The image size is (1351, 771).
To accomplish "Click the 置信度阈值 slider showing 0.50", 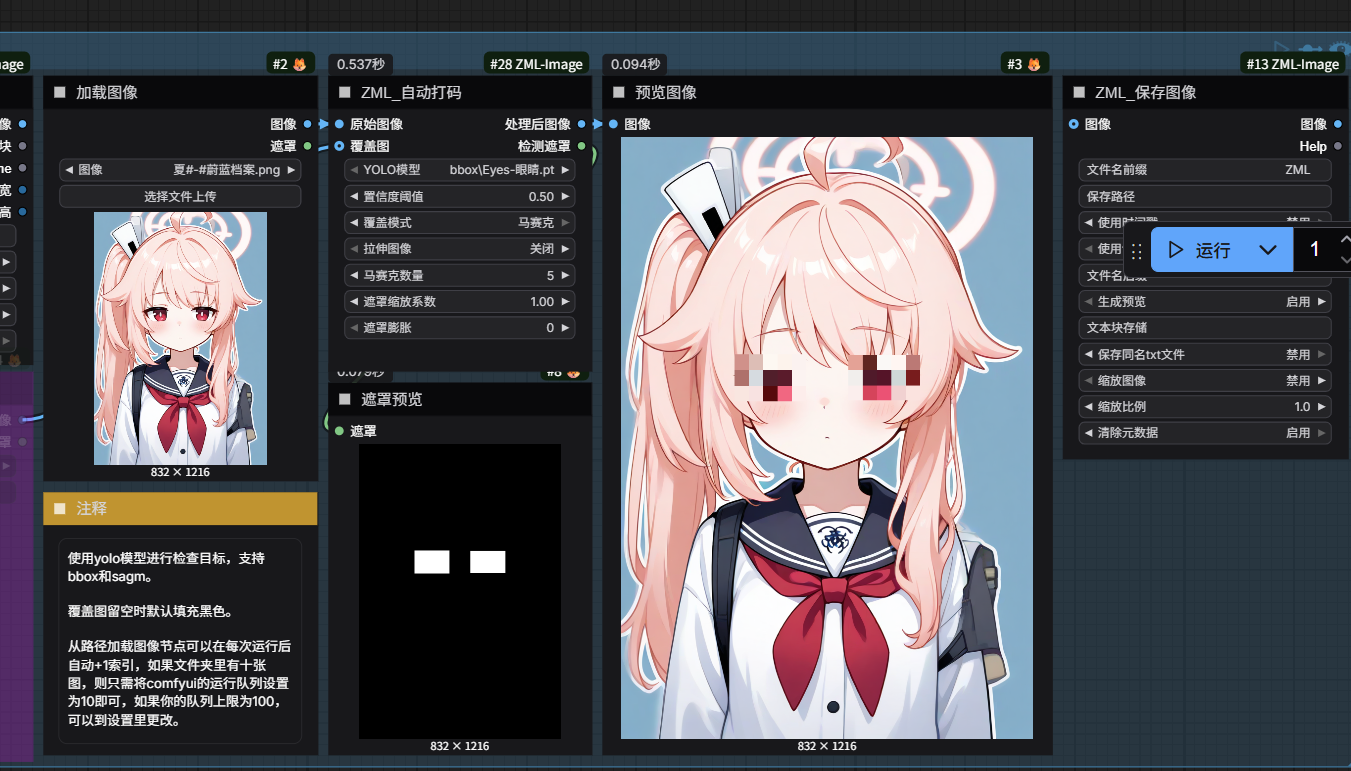I will coord(460,196).
